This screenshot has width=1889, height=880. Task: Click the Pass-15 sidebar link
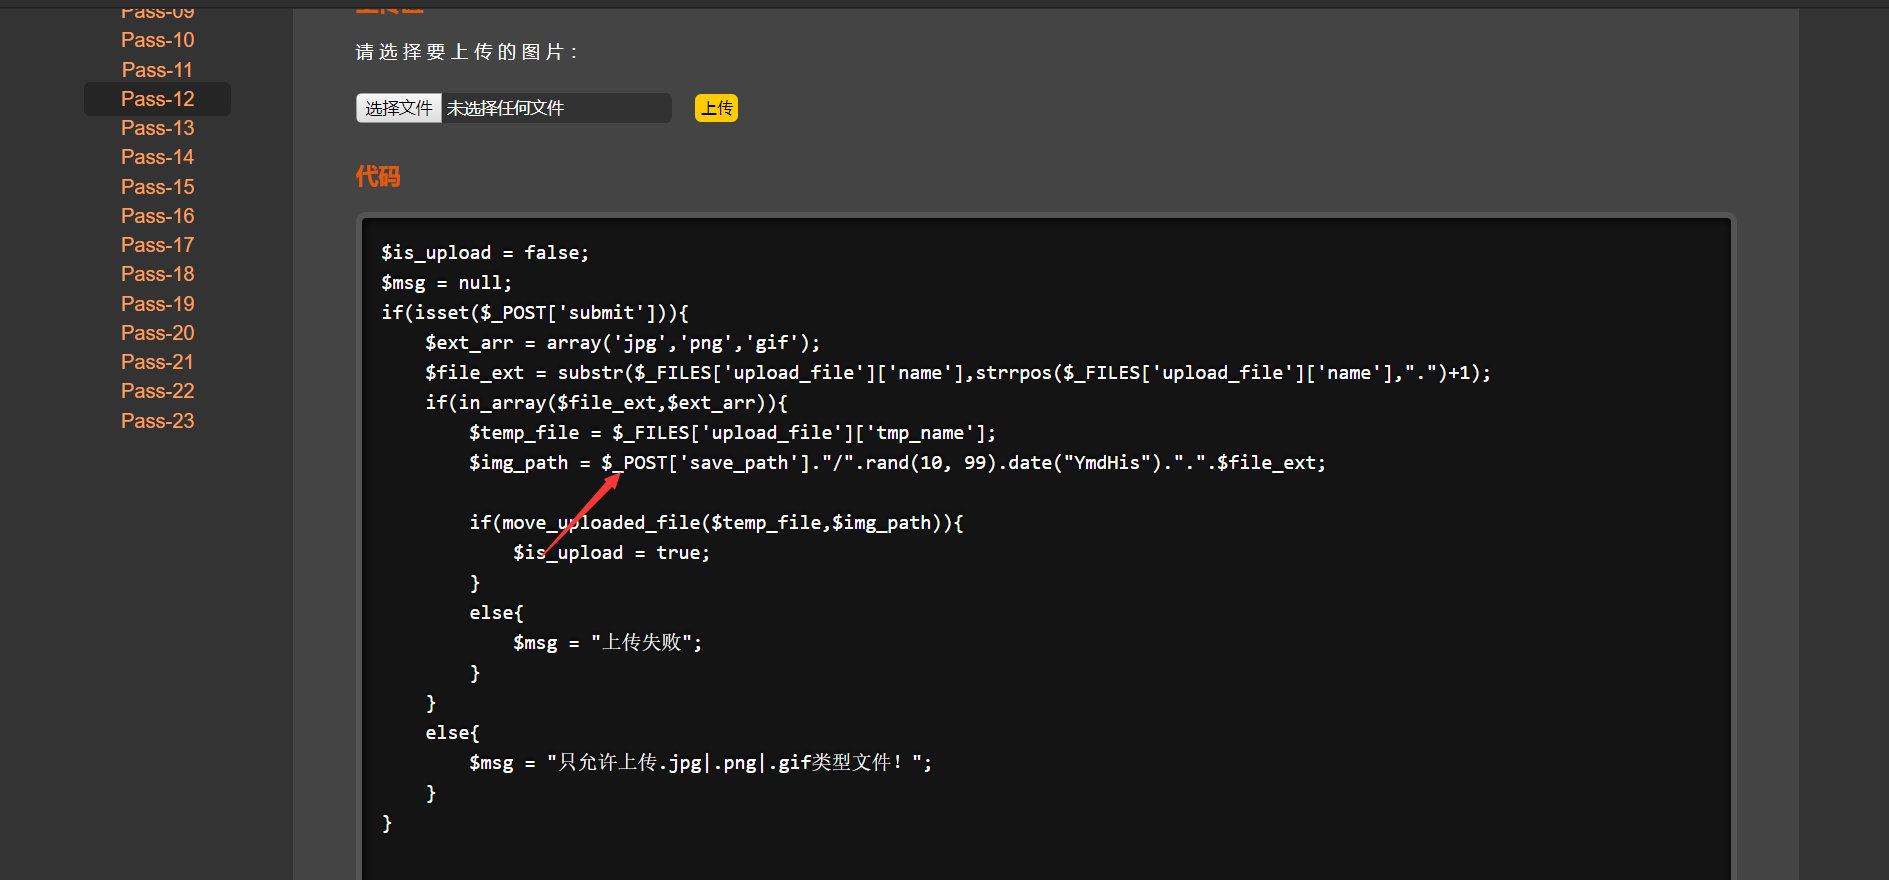pos(157,187)
